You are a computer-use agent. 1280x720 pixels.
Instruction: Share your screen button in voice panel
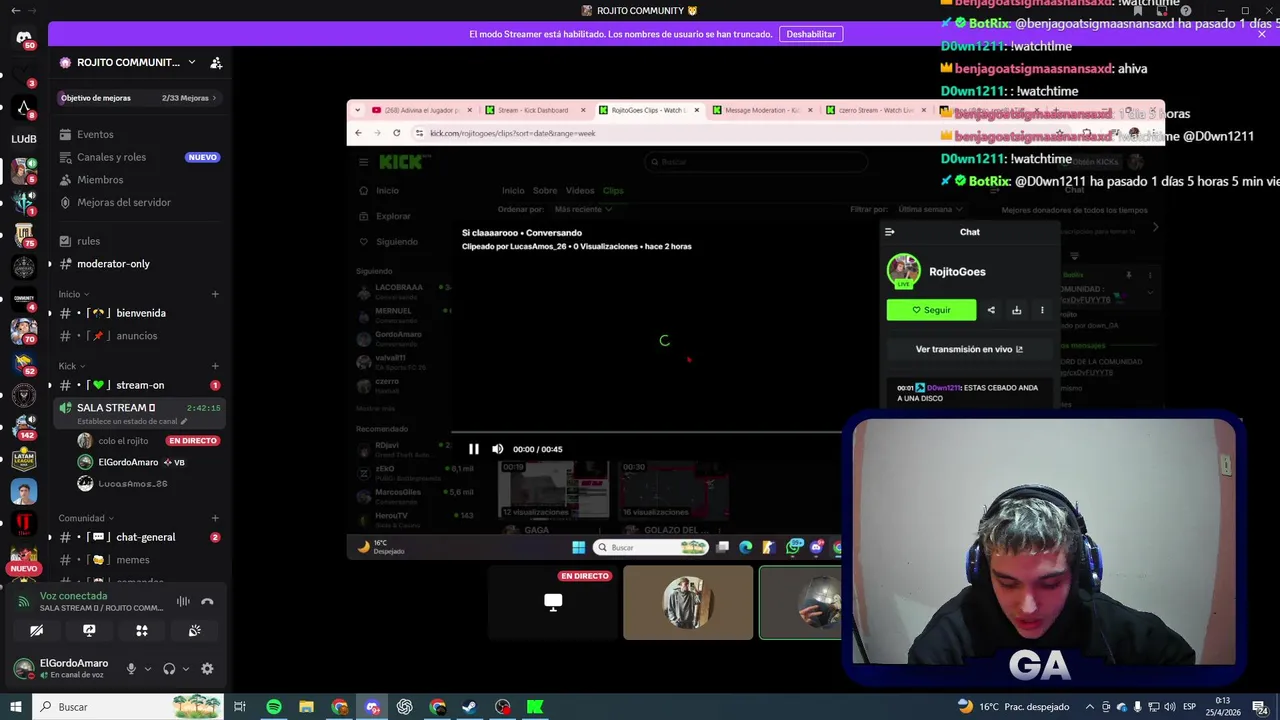click(89, 631)
